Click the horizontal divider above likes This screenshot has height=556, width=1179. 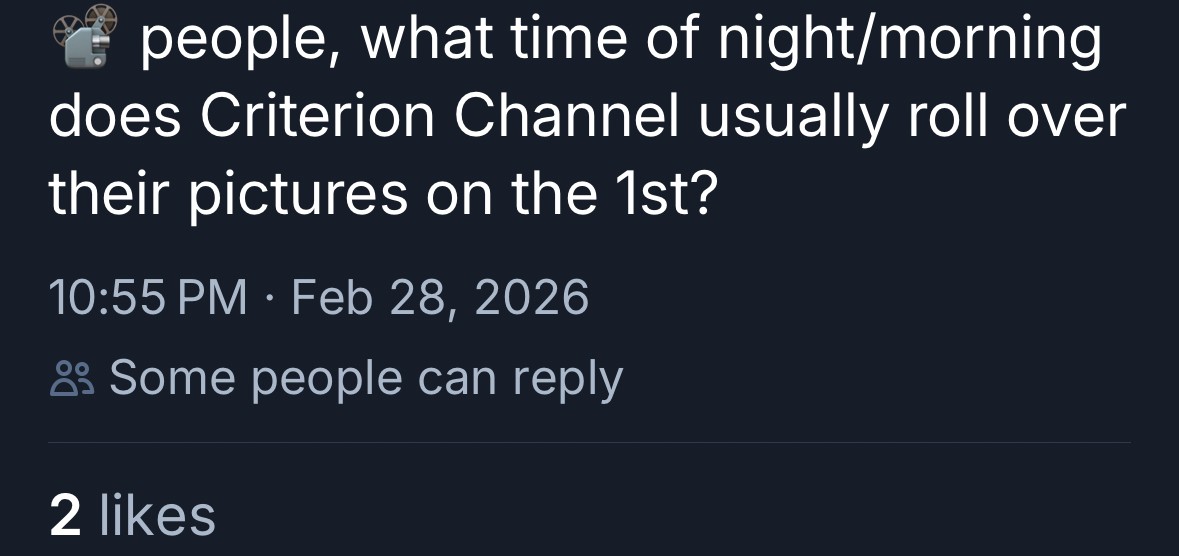click(x=589, y=443)
